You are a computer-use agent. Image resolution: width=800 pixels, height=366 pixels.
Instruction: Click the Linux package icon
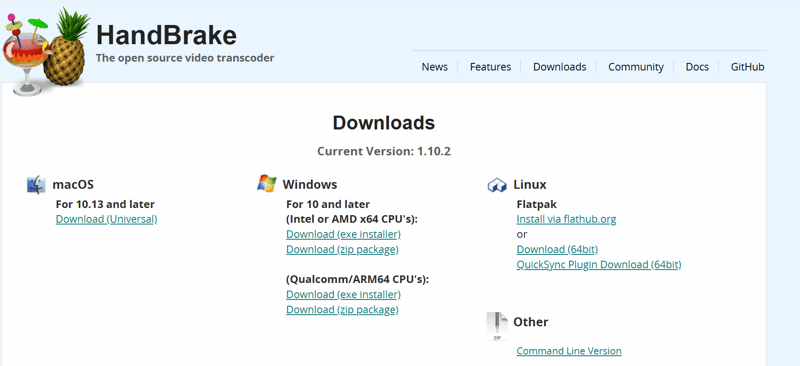[x=497, y=185]
